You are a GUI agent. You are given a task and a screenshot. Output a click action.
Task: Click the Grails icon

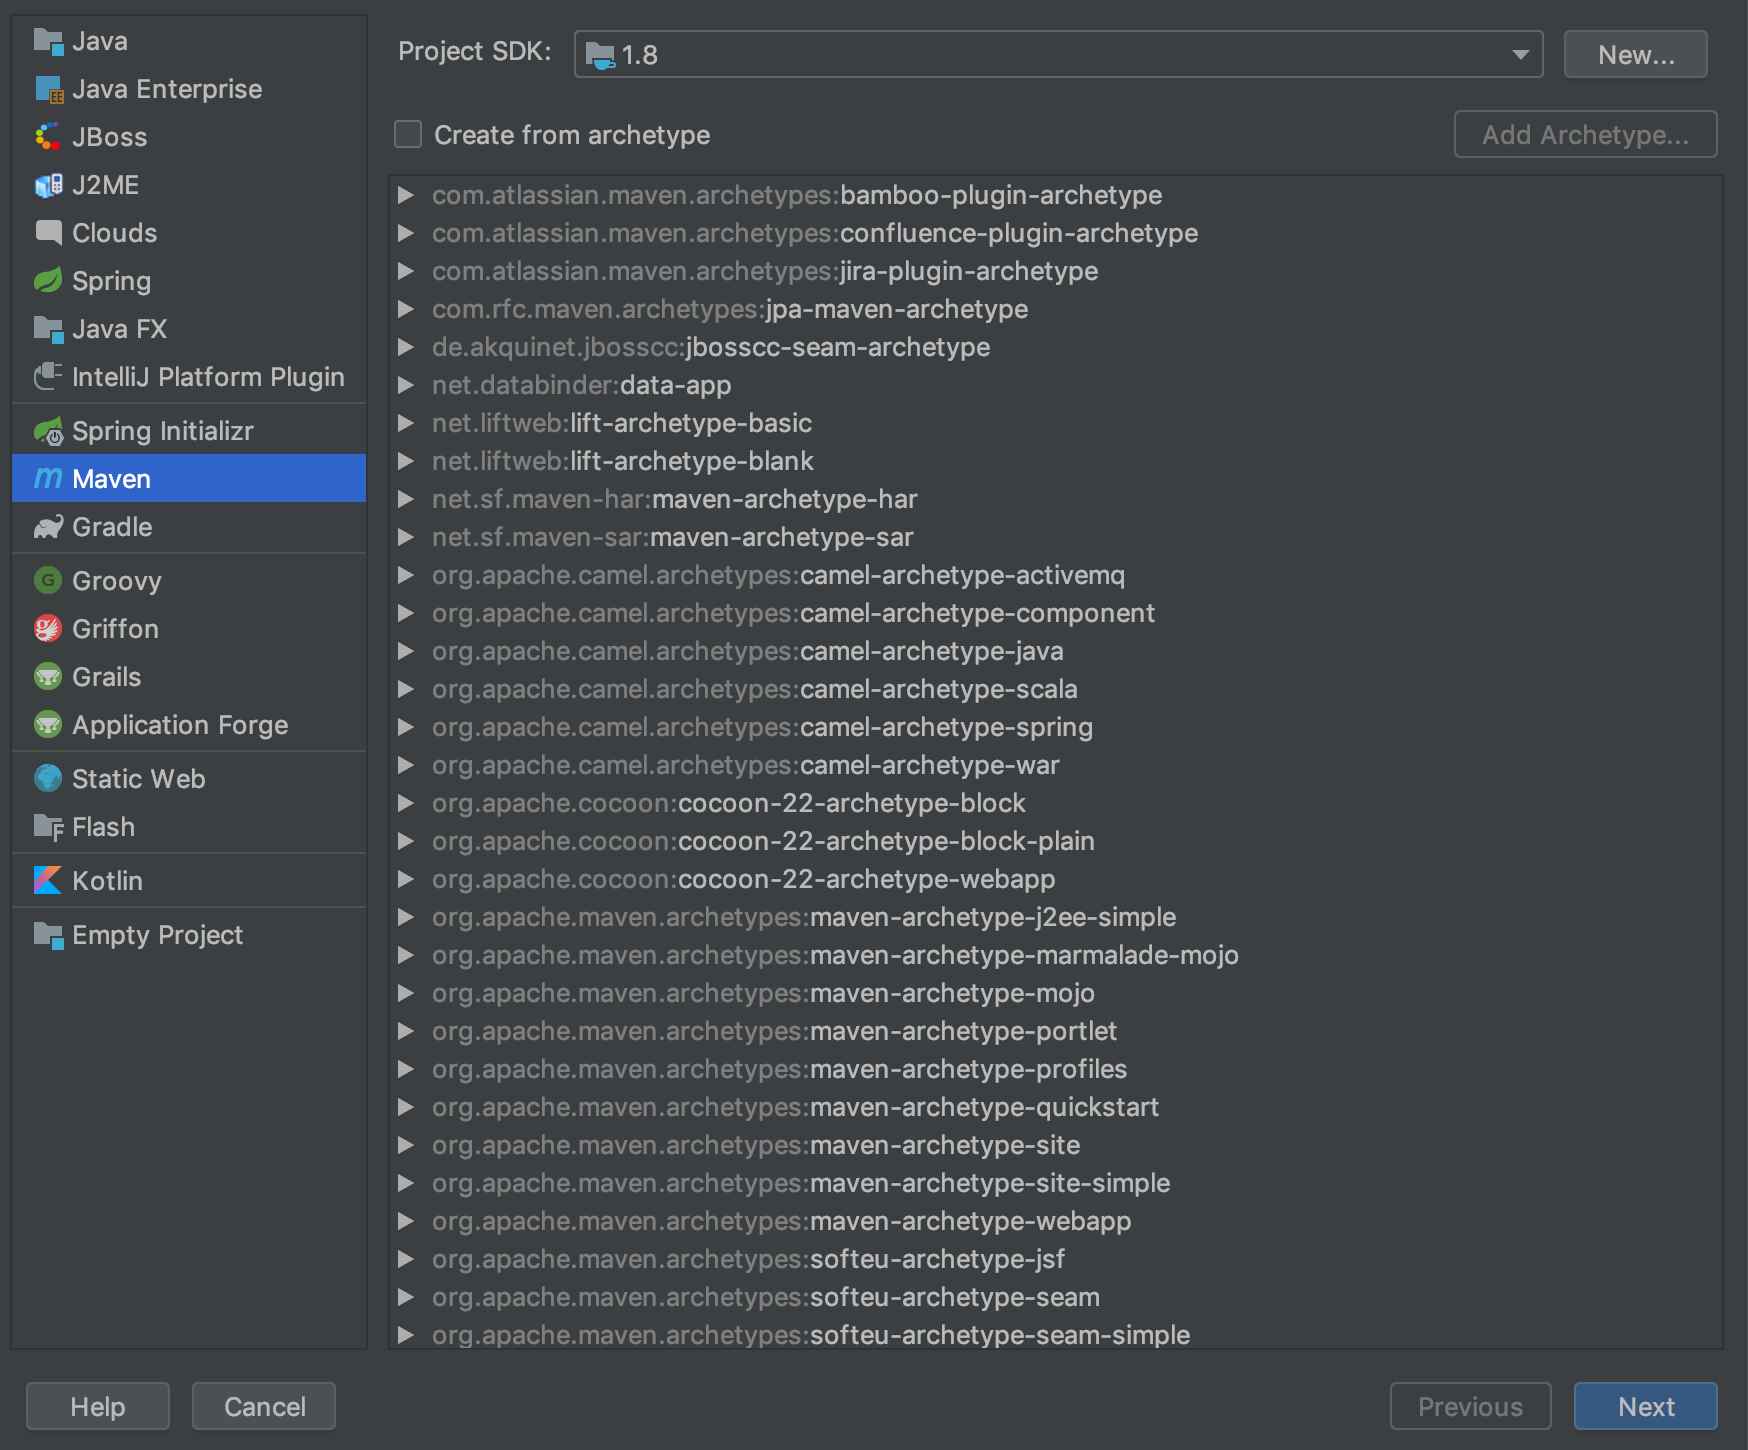48,677
